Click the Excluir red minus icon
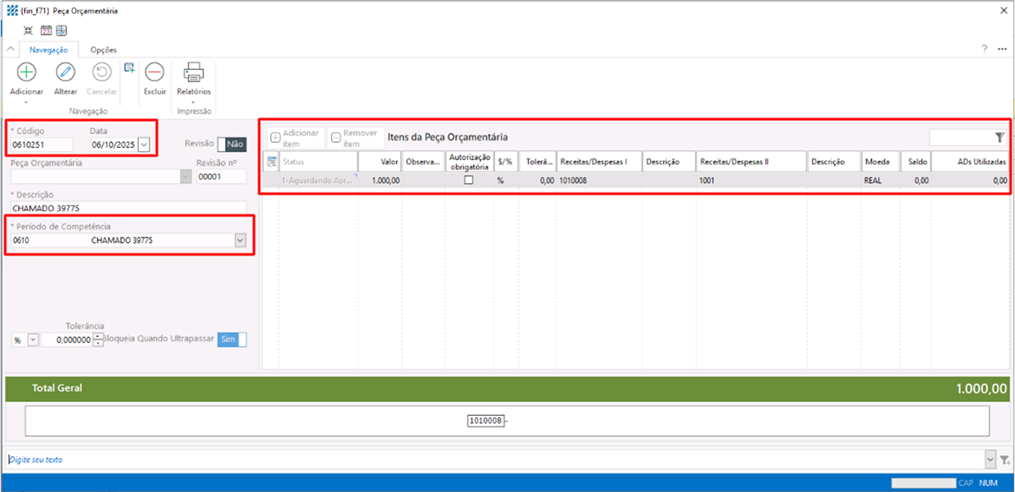This screenshot has width=1015, height=492. tap(154, 72)
